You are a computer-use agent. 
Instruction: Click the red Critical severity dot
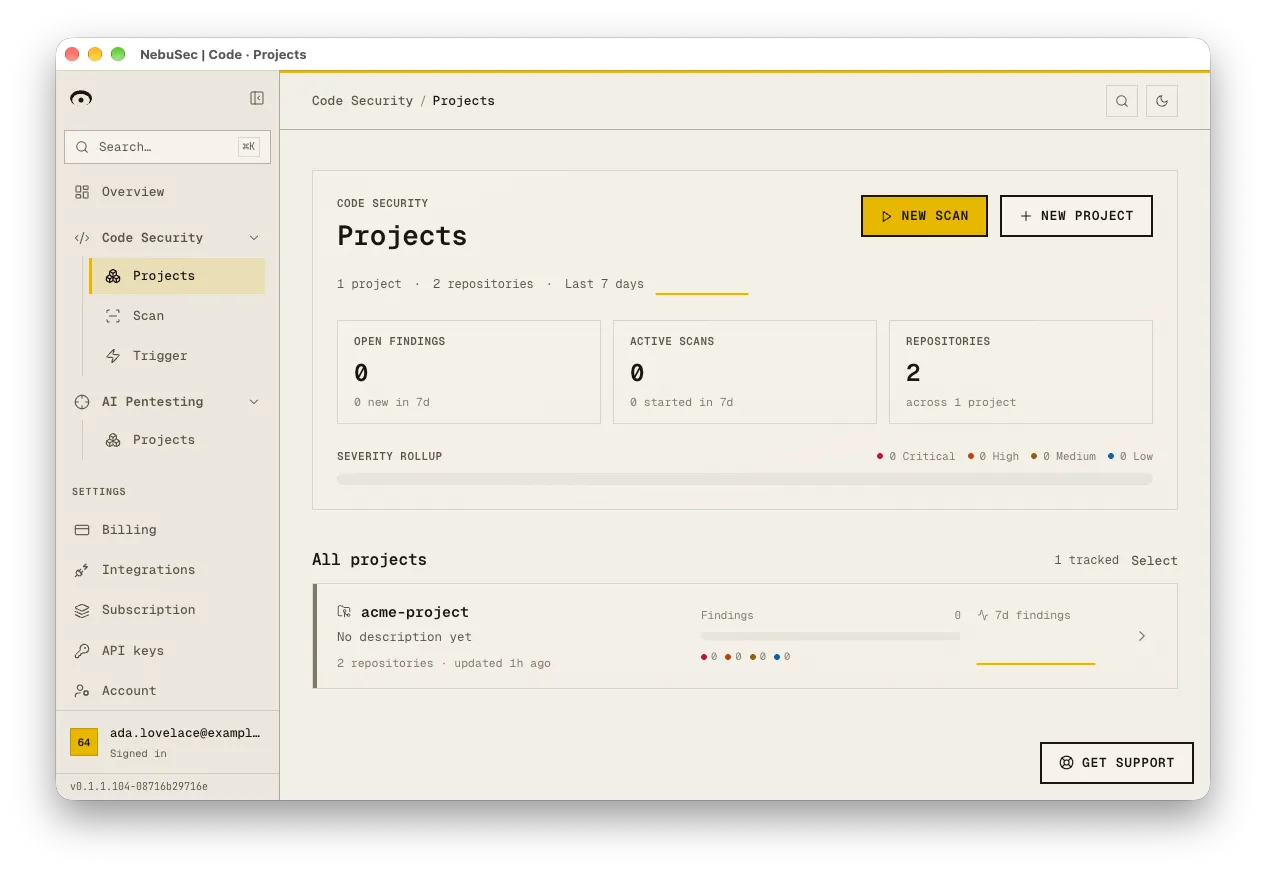(880, 457)
